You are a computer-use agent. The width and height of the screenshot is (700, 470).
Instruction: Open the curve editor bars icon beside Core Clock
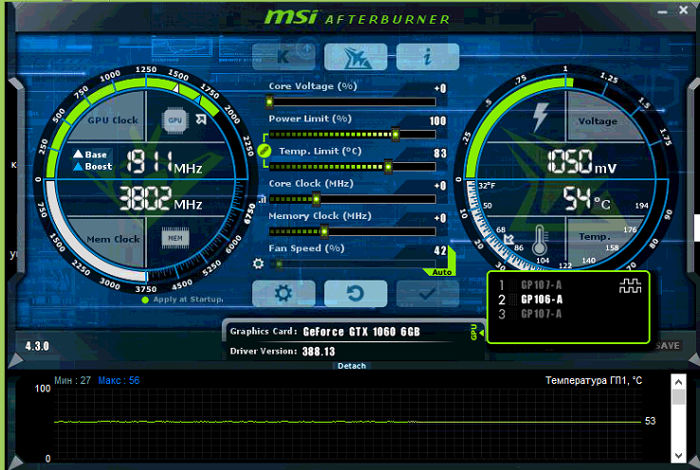(x=262, y=199)
